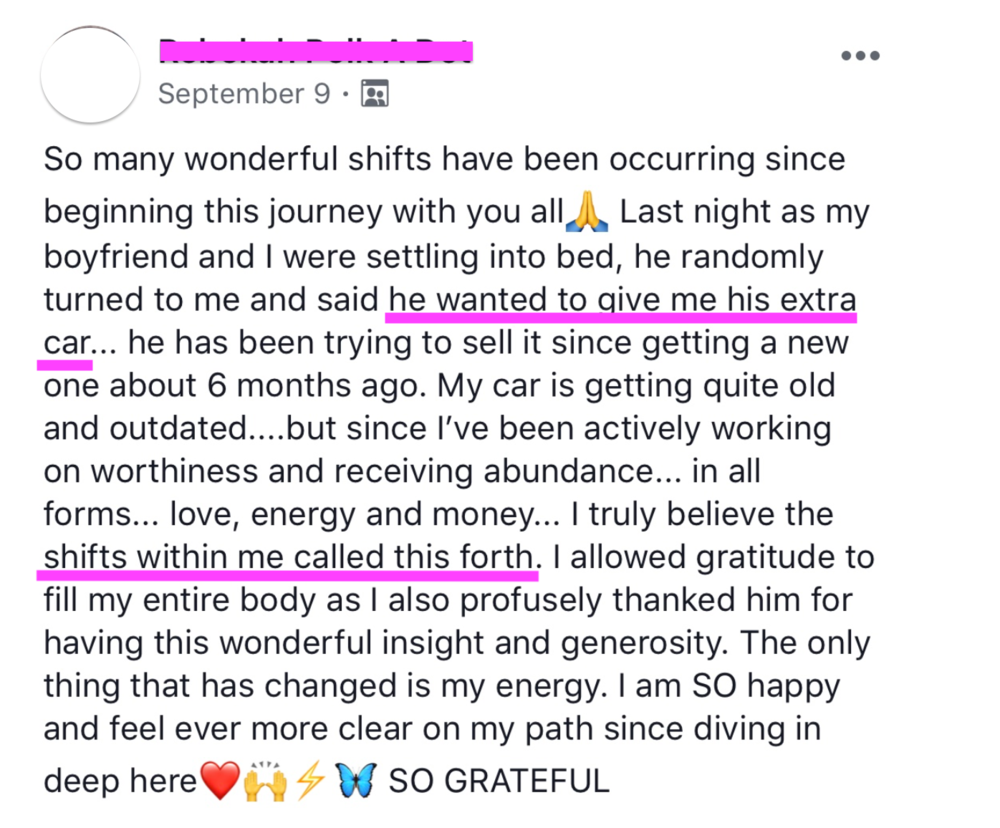The image size is (1000, 828).
Task: Click the lightning bolt emoji
Action: point(311,780)
